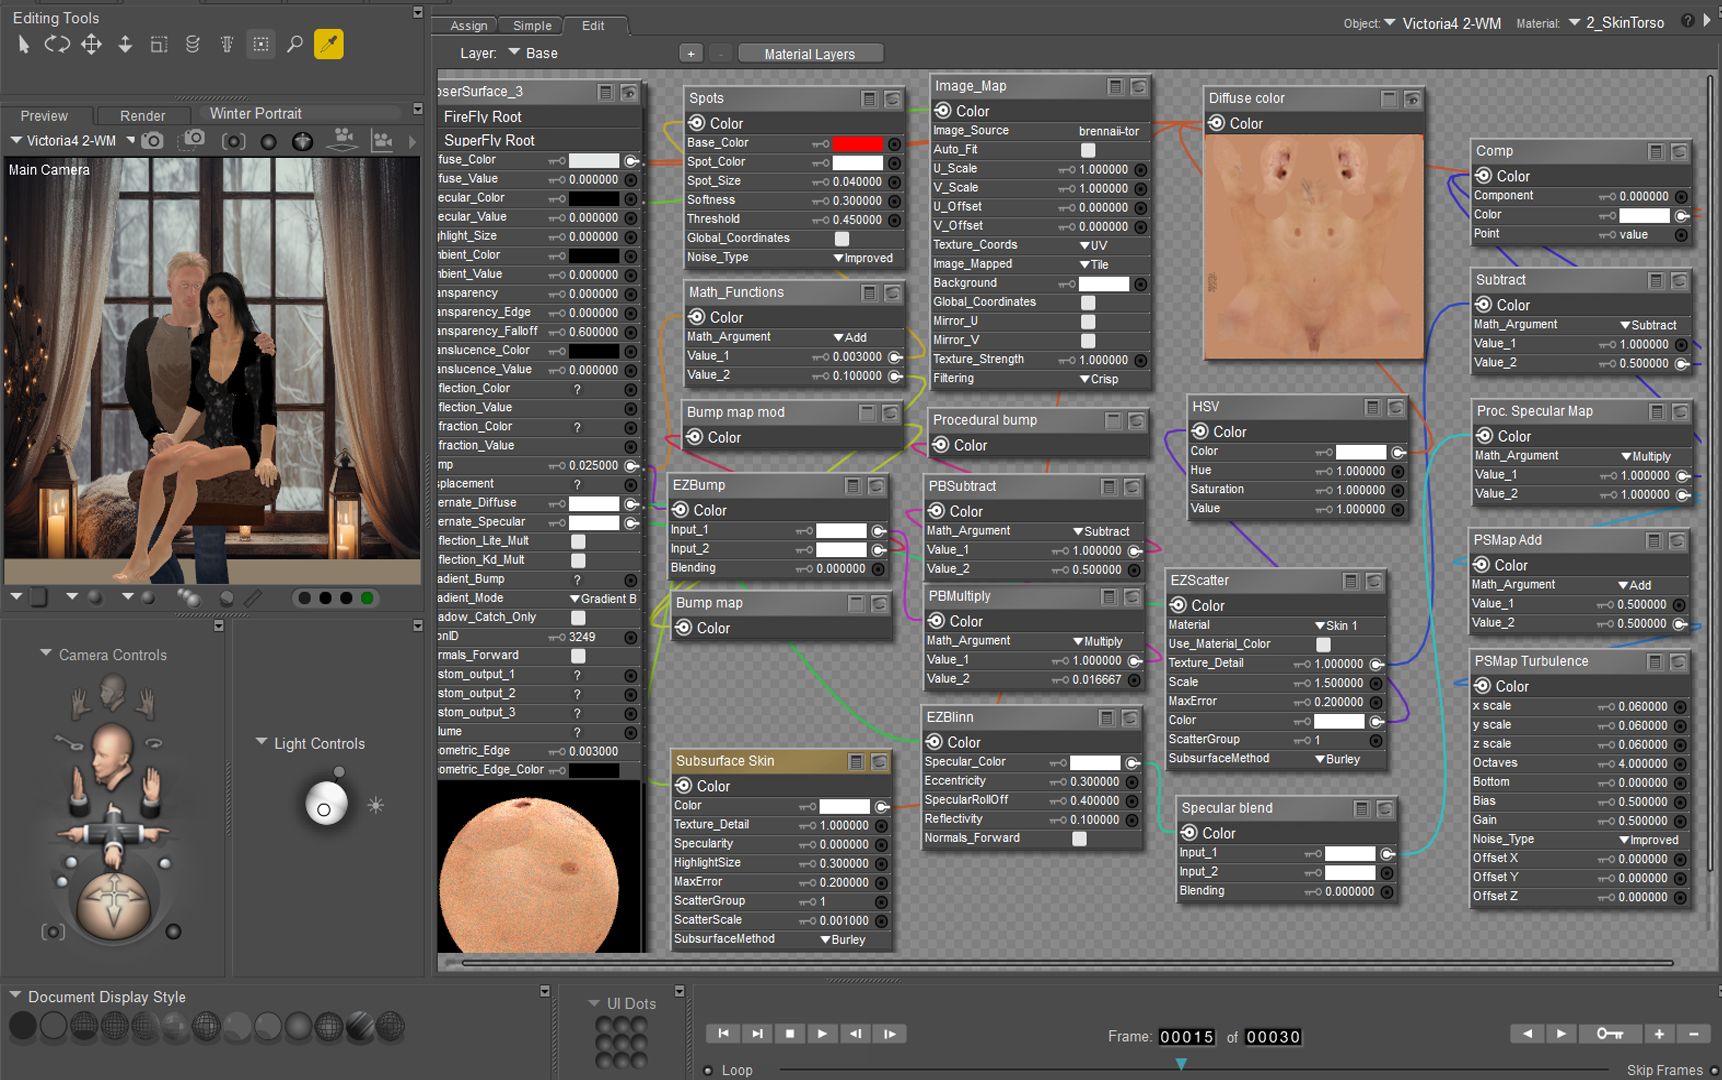Collapse the Light Controls panel
This screenshot has height=1080, width=1722.
pyautogui.click(x=261, y=743)
